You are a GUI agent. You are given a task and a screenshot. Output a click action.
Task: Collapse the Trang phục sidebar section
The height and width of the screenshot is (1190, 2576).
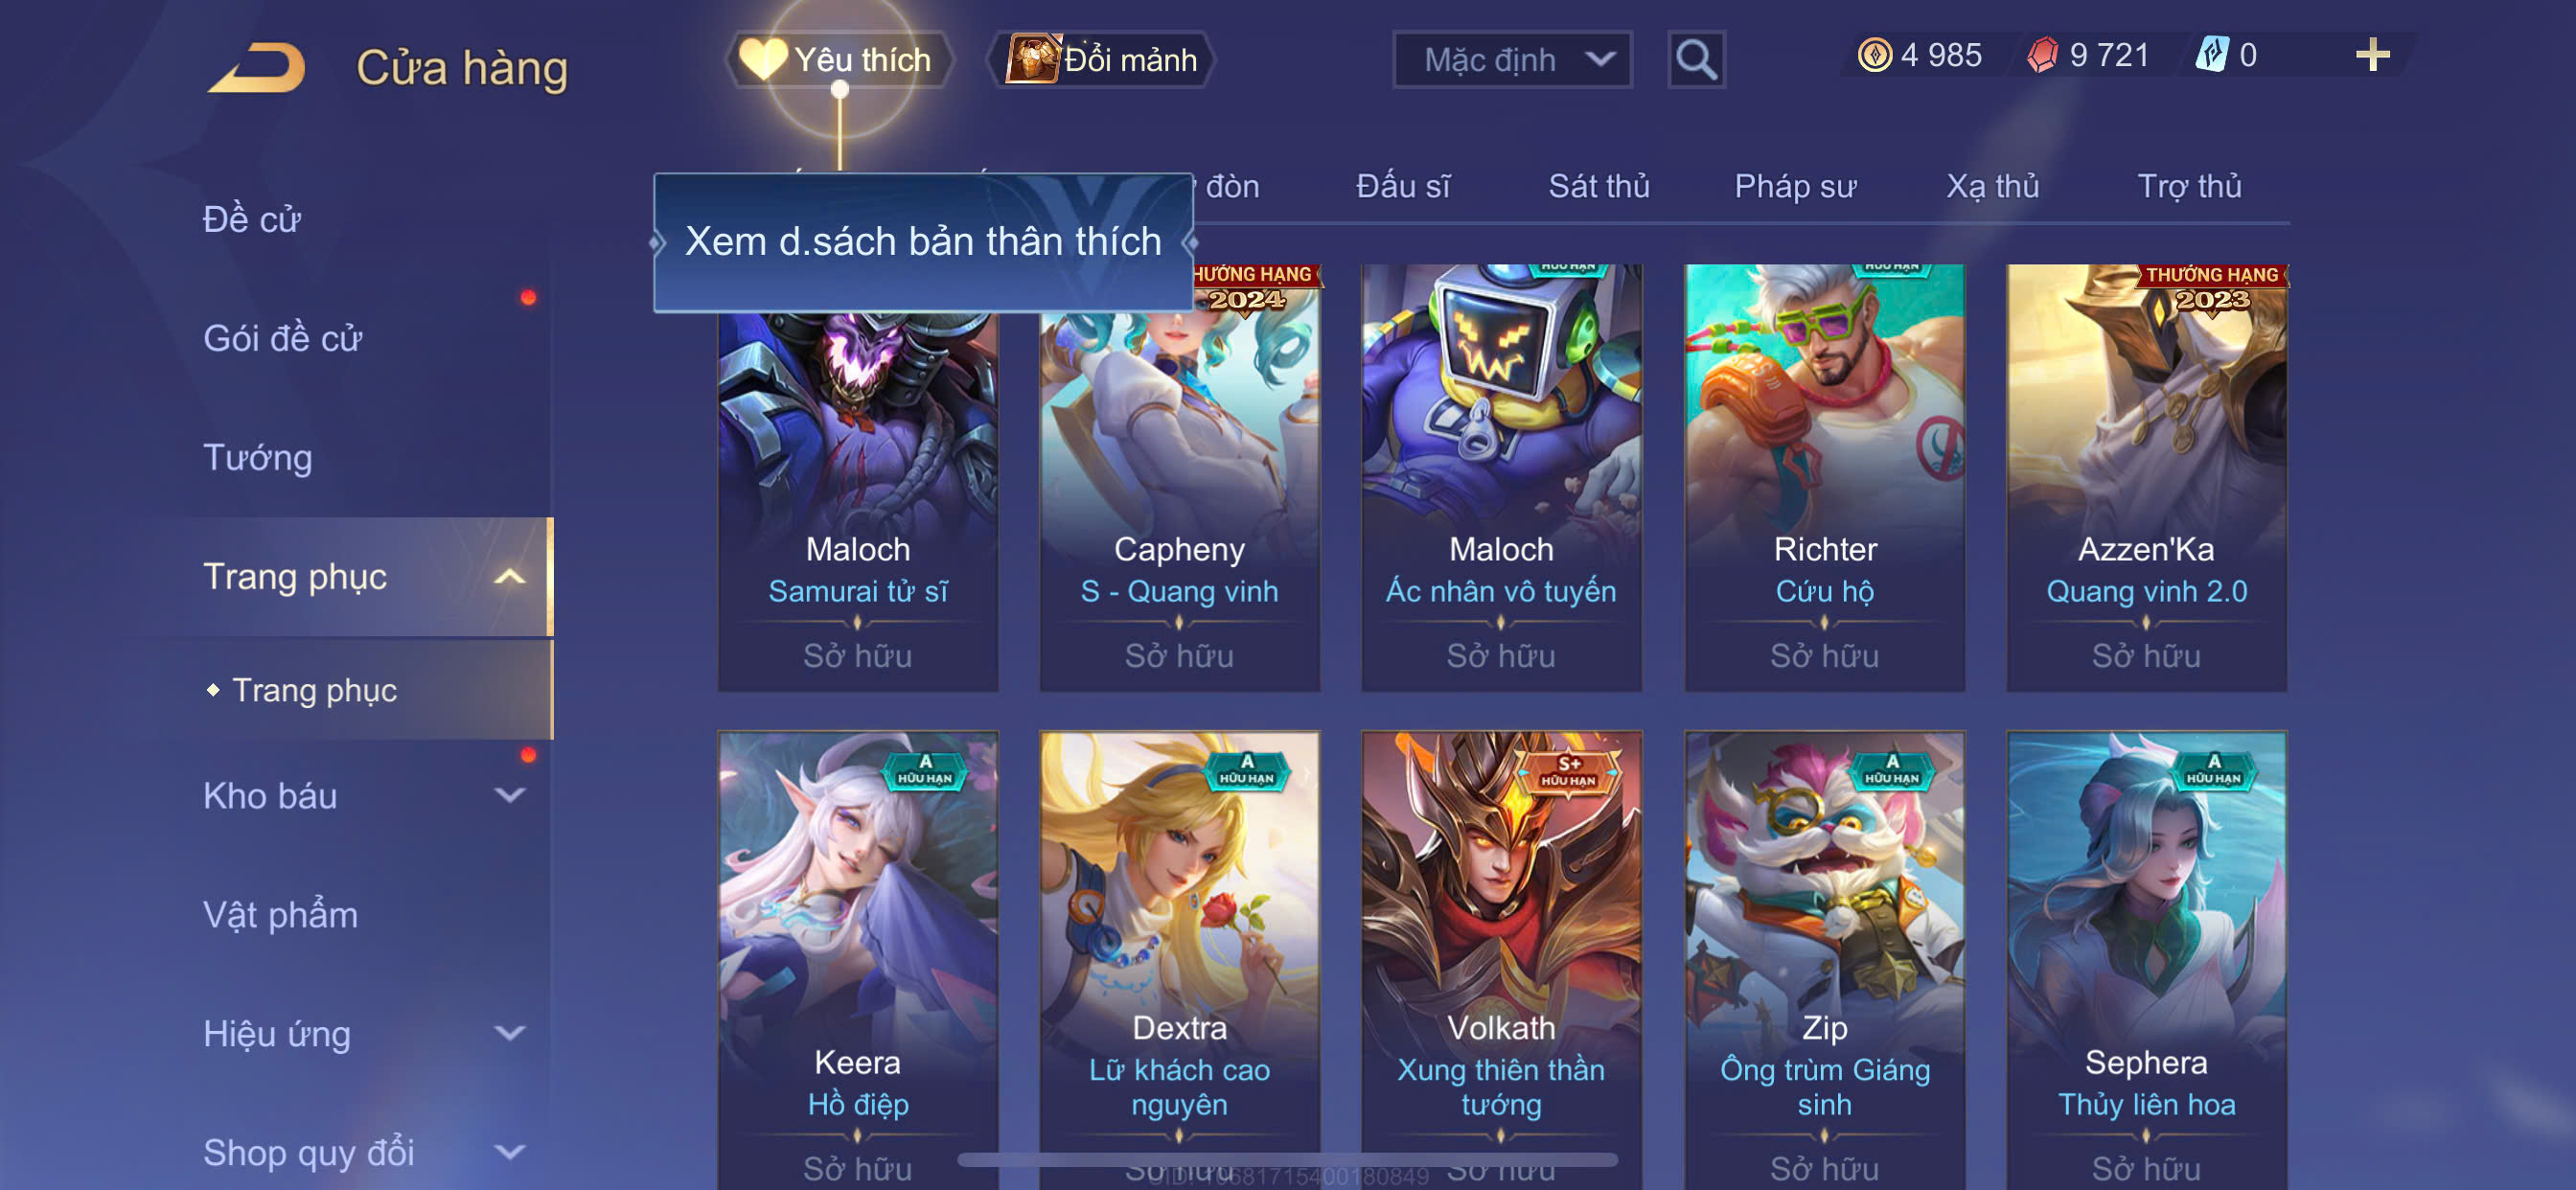509,577
